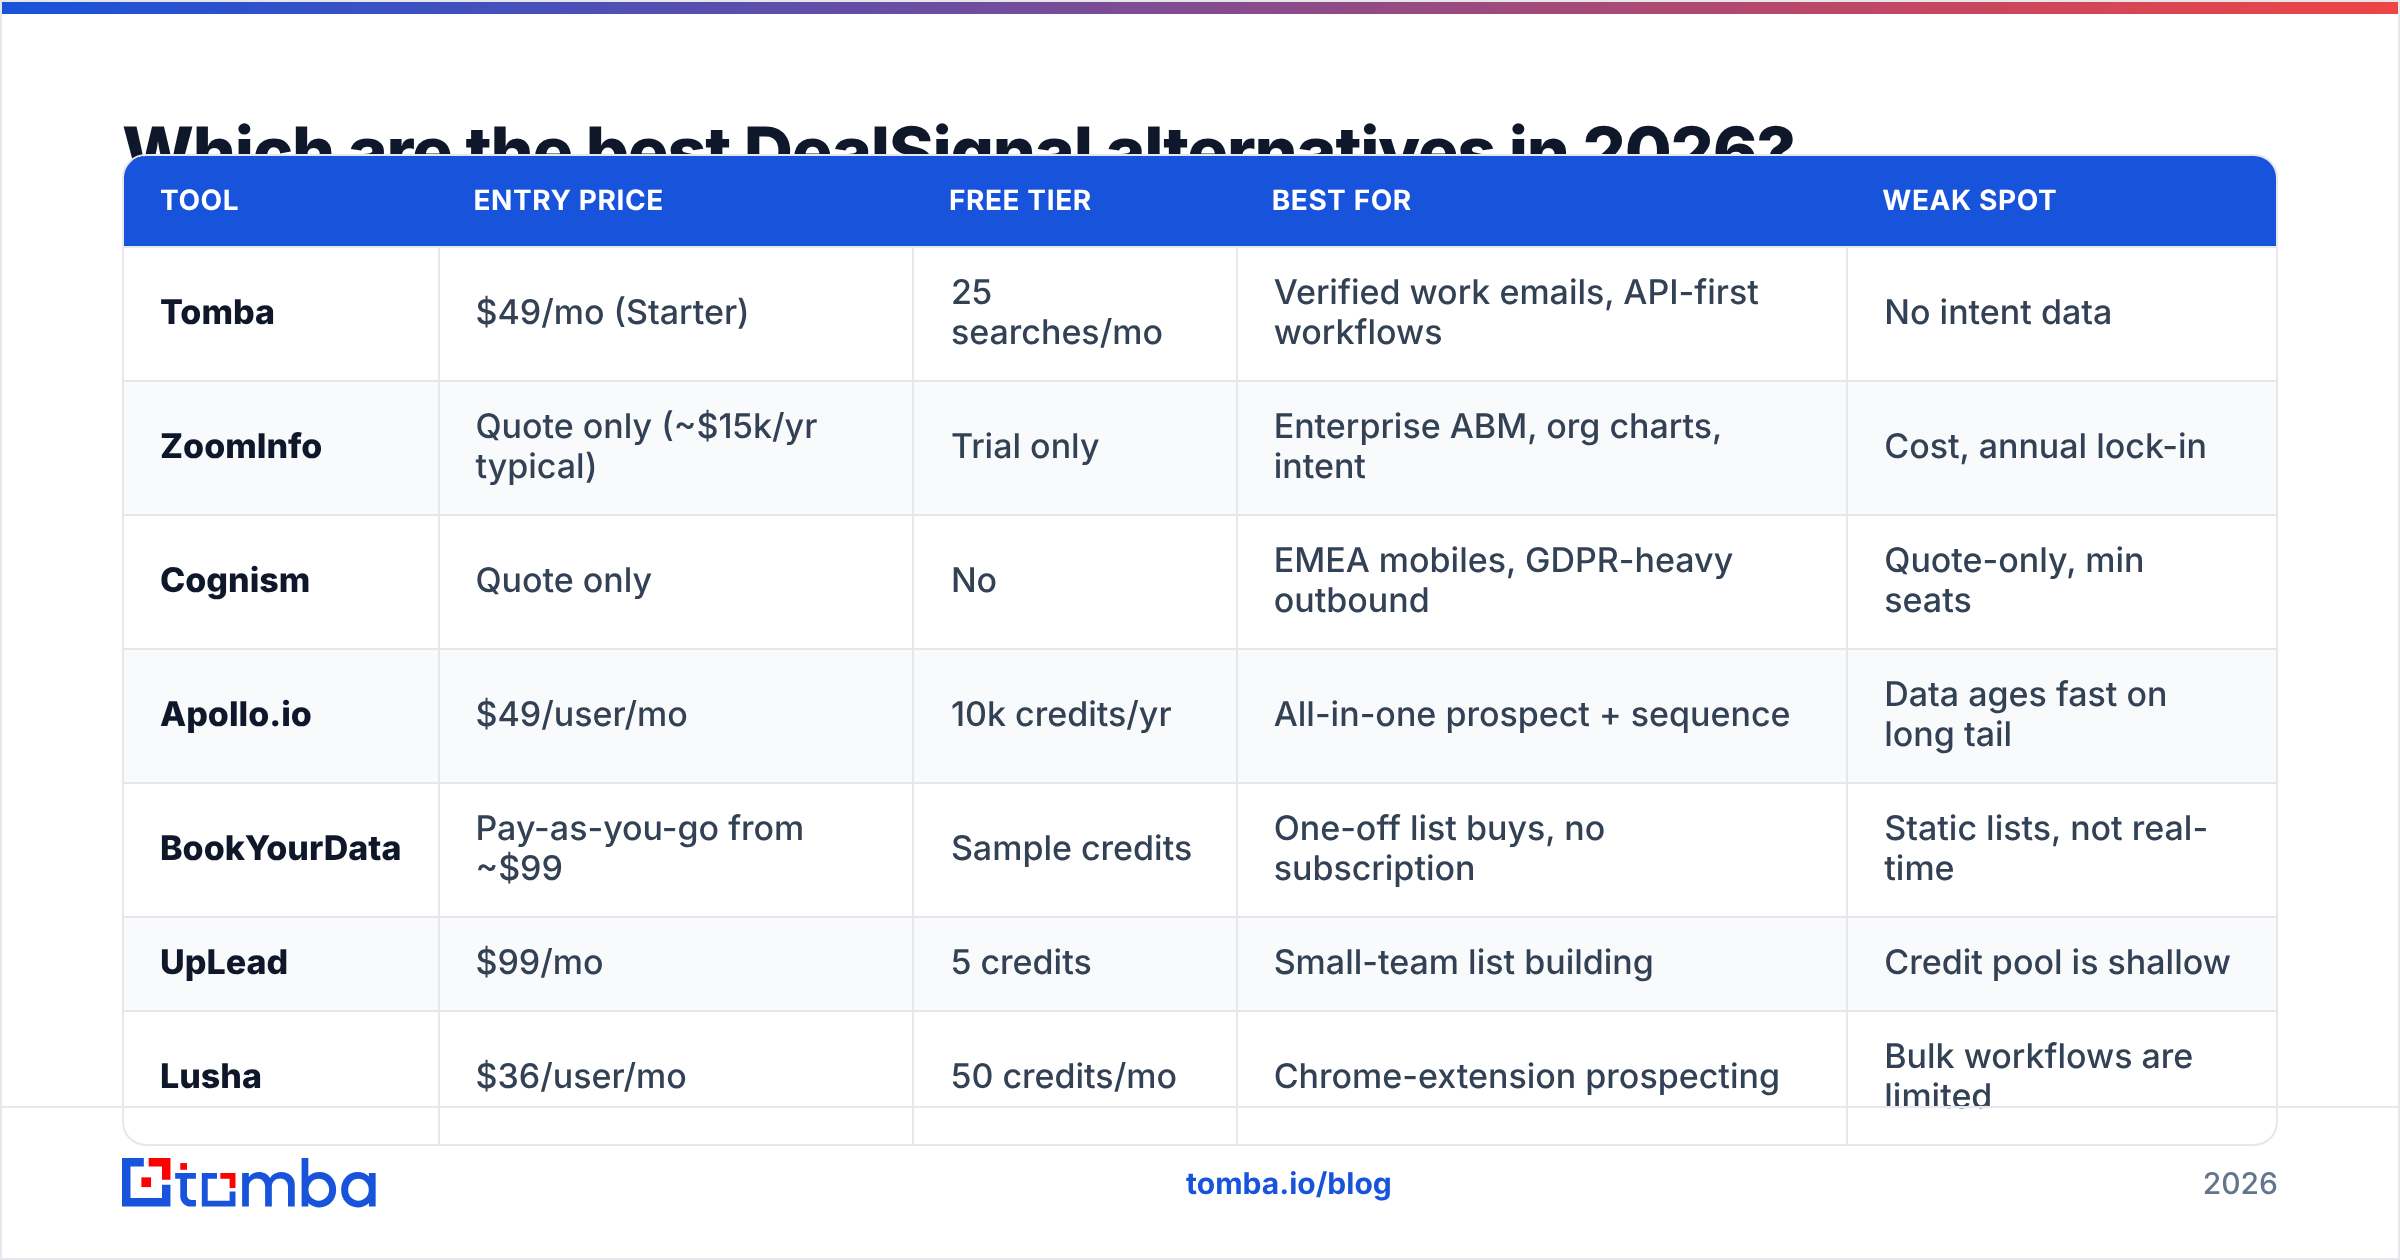Select the BookYourData tool name cell
Image resolution: width=2400 pixels, height=1260 pixels.
click(280, 848)
